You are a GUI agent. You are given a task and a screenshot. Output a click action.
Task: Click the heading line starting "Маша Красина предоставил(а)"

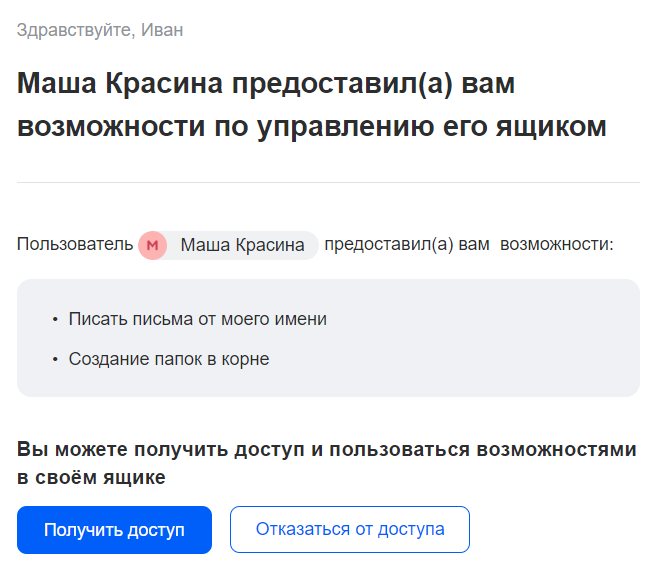coord(265,84)
